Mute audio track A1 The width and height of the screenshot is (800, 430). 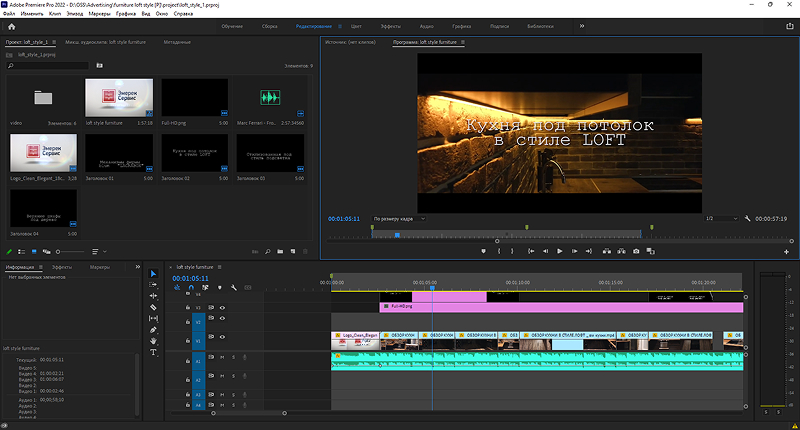pos(222,357)
